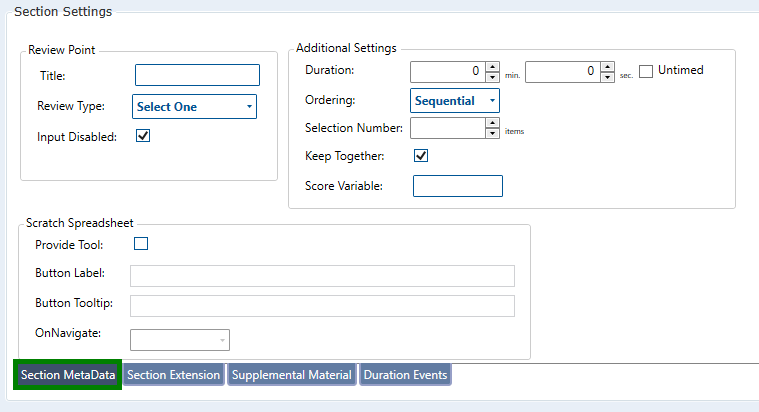Decrease the Duration seconds spinner down arrow
This screenshot has width=759, height=412.
[607, 76]
